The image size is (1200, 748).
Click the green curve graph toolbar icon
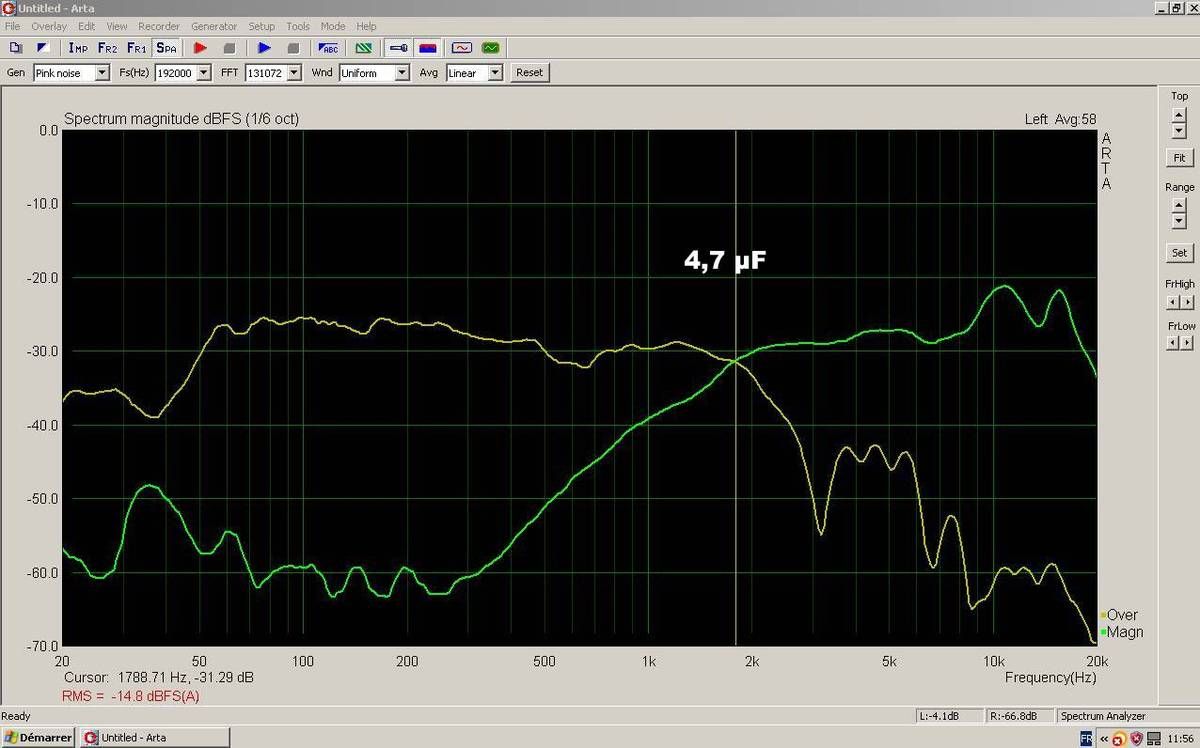490,47
